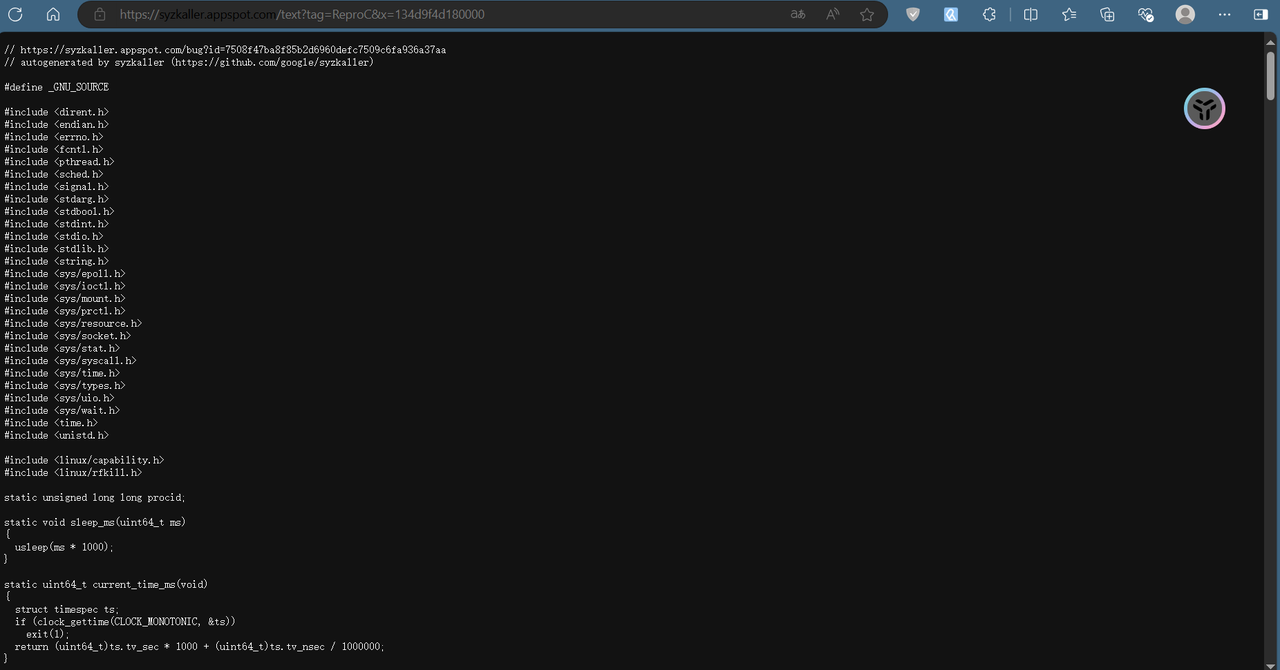Click the "#include <dirent.h>" line
Screen dimensions: 1280x670
pyautogui.click(x=56, y=112)
